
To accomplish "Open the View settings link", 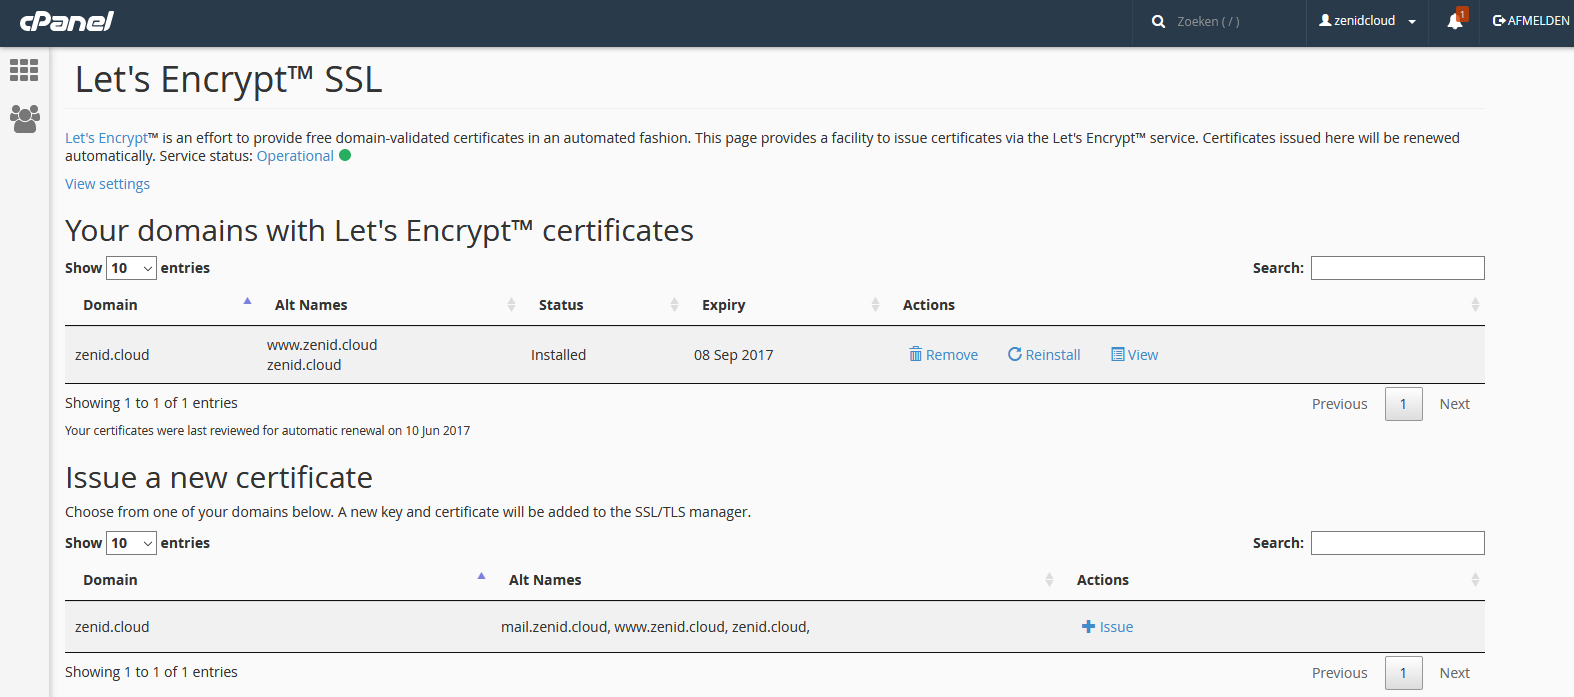I will coord(107,184).
